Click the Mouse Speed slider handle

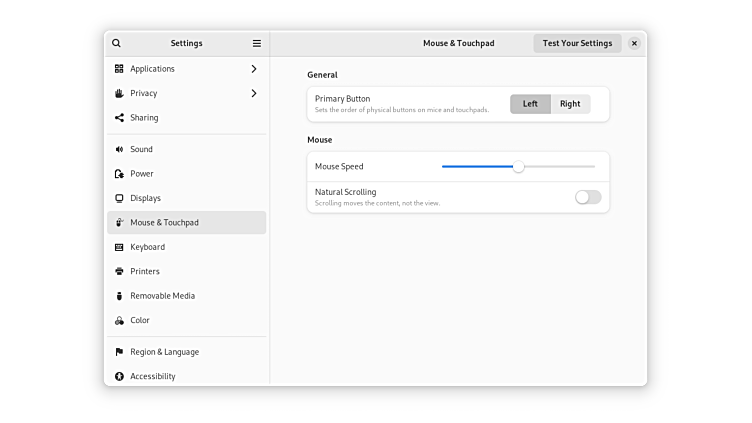[518, 167]
